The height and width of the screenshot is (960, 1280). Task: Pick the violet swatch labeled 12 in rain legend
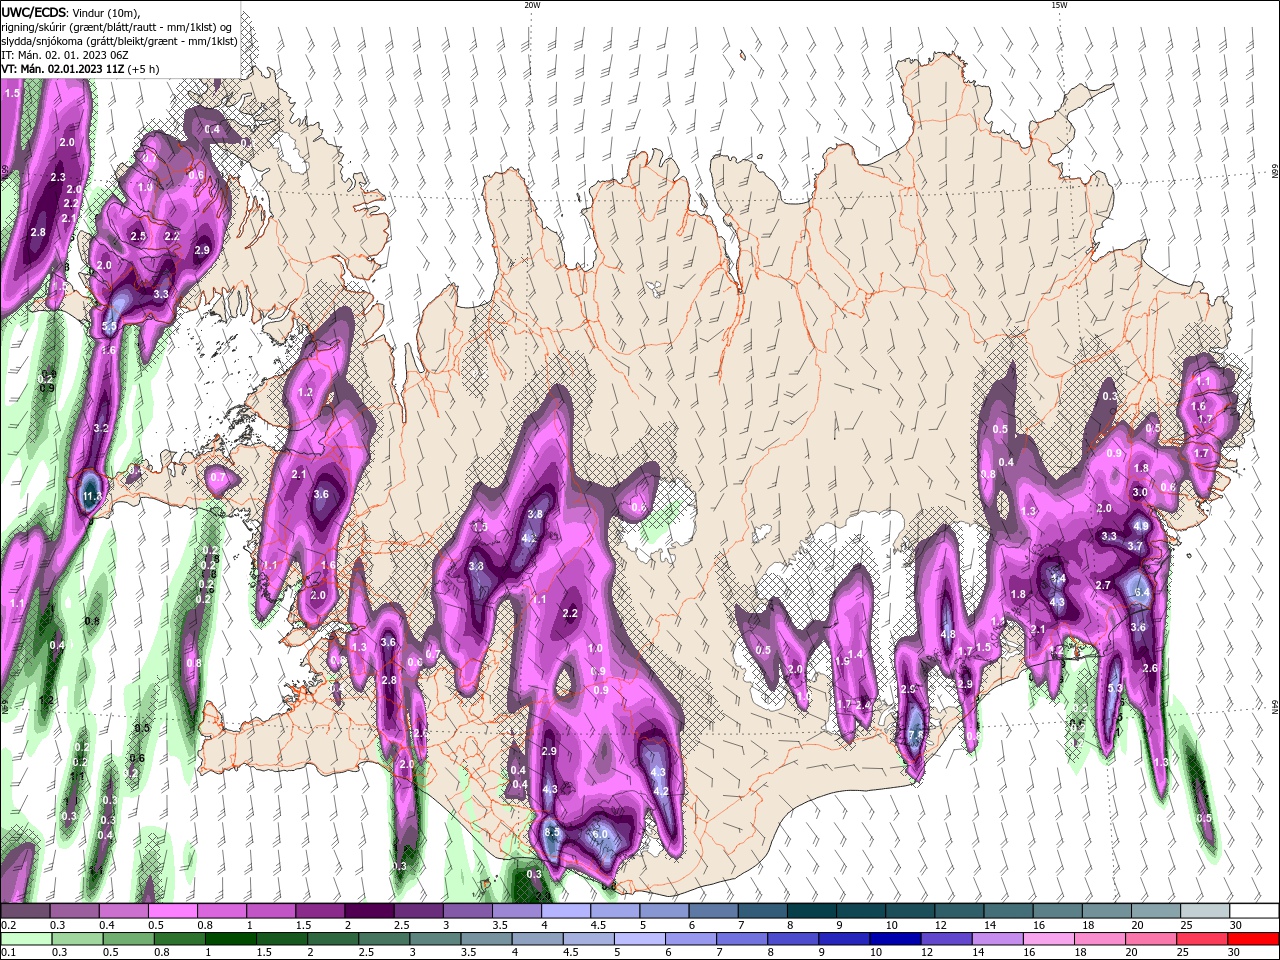[946, 939]
